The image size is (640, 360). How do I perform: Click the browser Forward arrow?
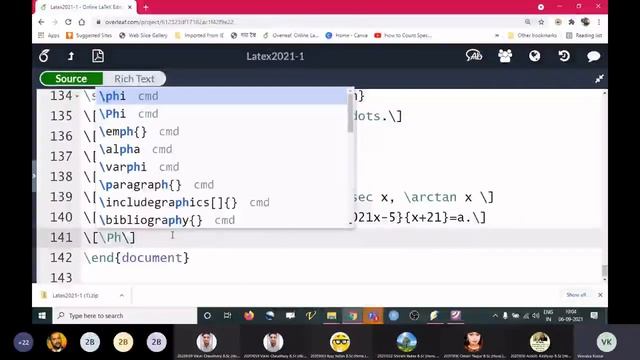point(55,22)
